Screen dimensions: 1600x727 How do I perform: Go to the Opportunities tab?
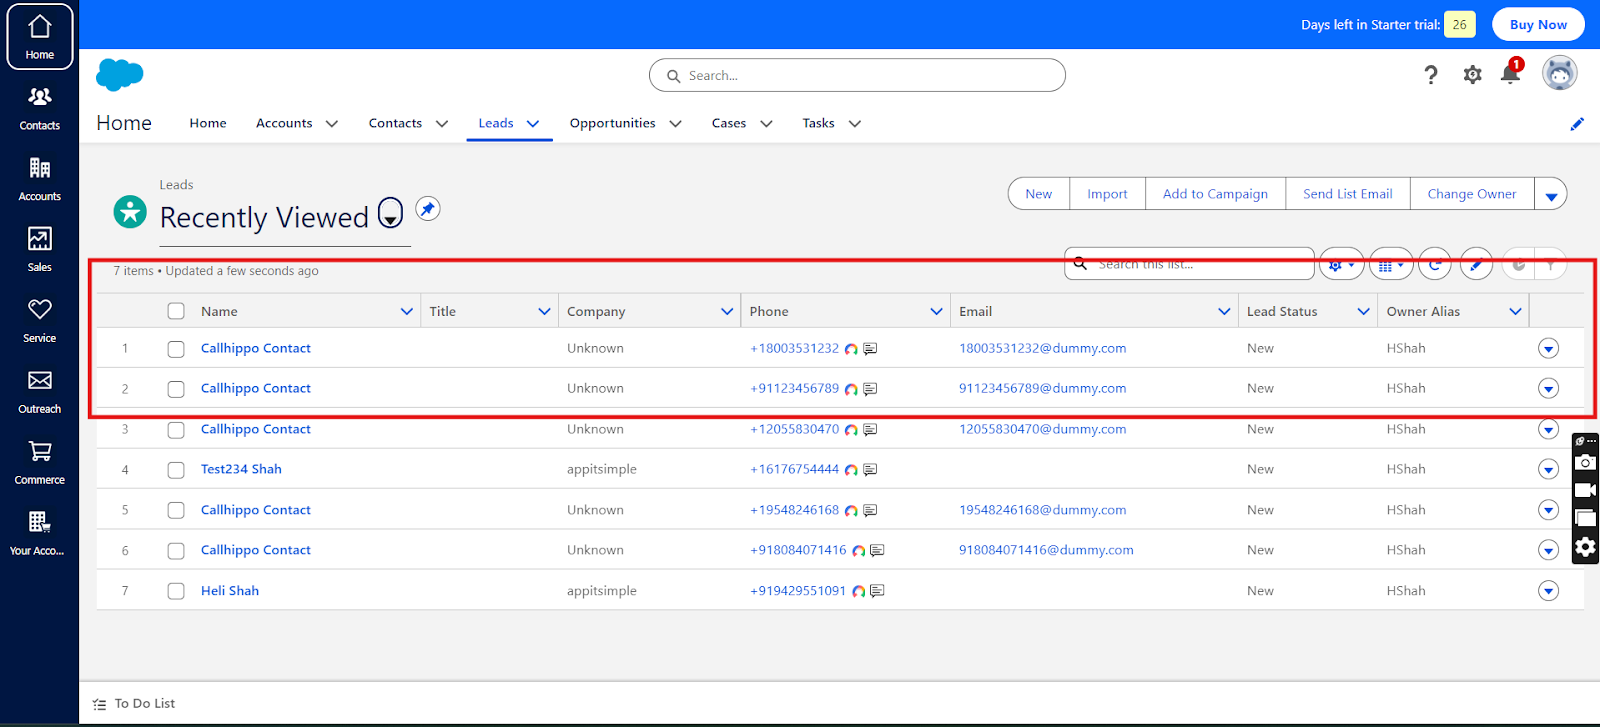tap(613, 123)
